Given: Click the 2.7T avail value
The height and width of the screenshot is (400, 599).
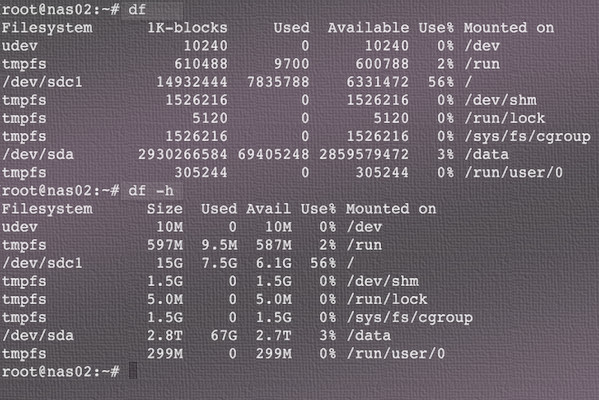Looking at the screenshot, I should tap(274, 335).
